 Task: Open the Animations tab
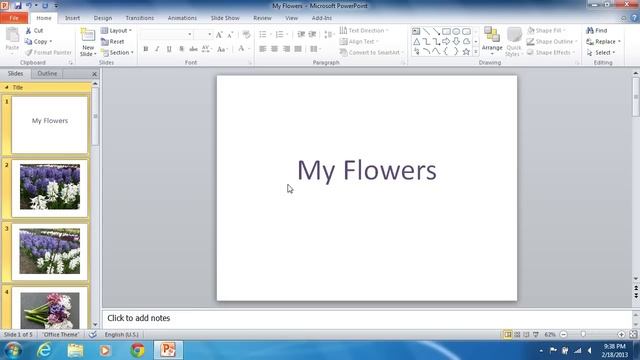[x=182, y=18]
